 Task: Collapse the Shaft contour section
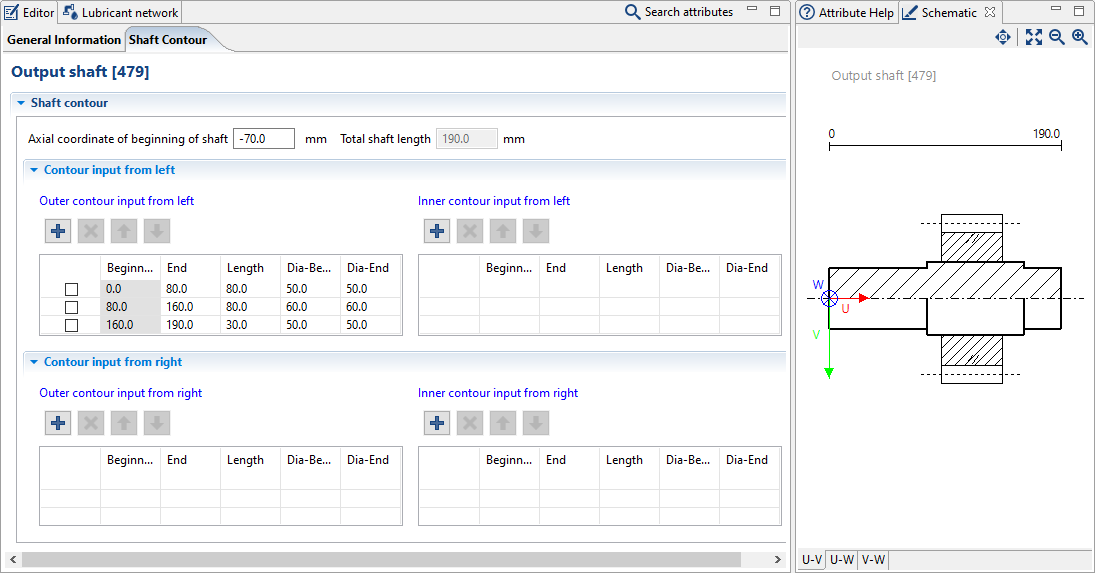[21, 103]
